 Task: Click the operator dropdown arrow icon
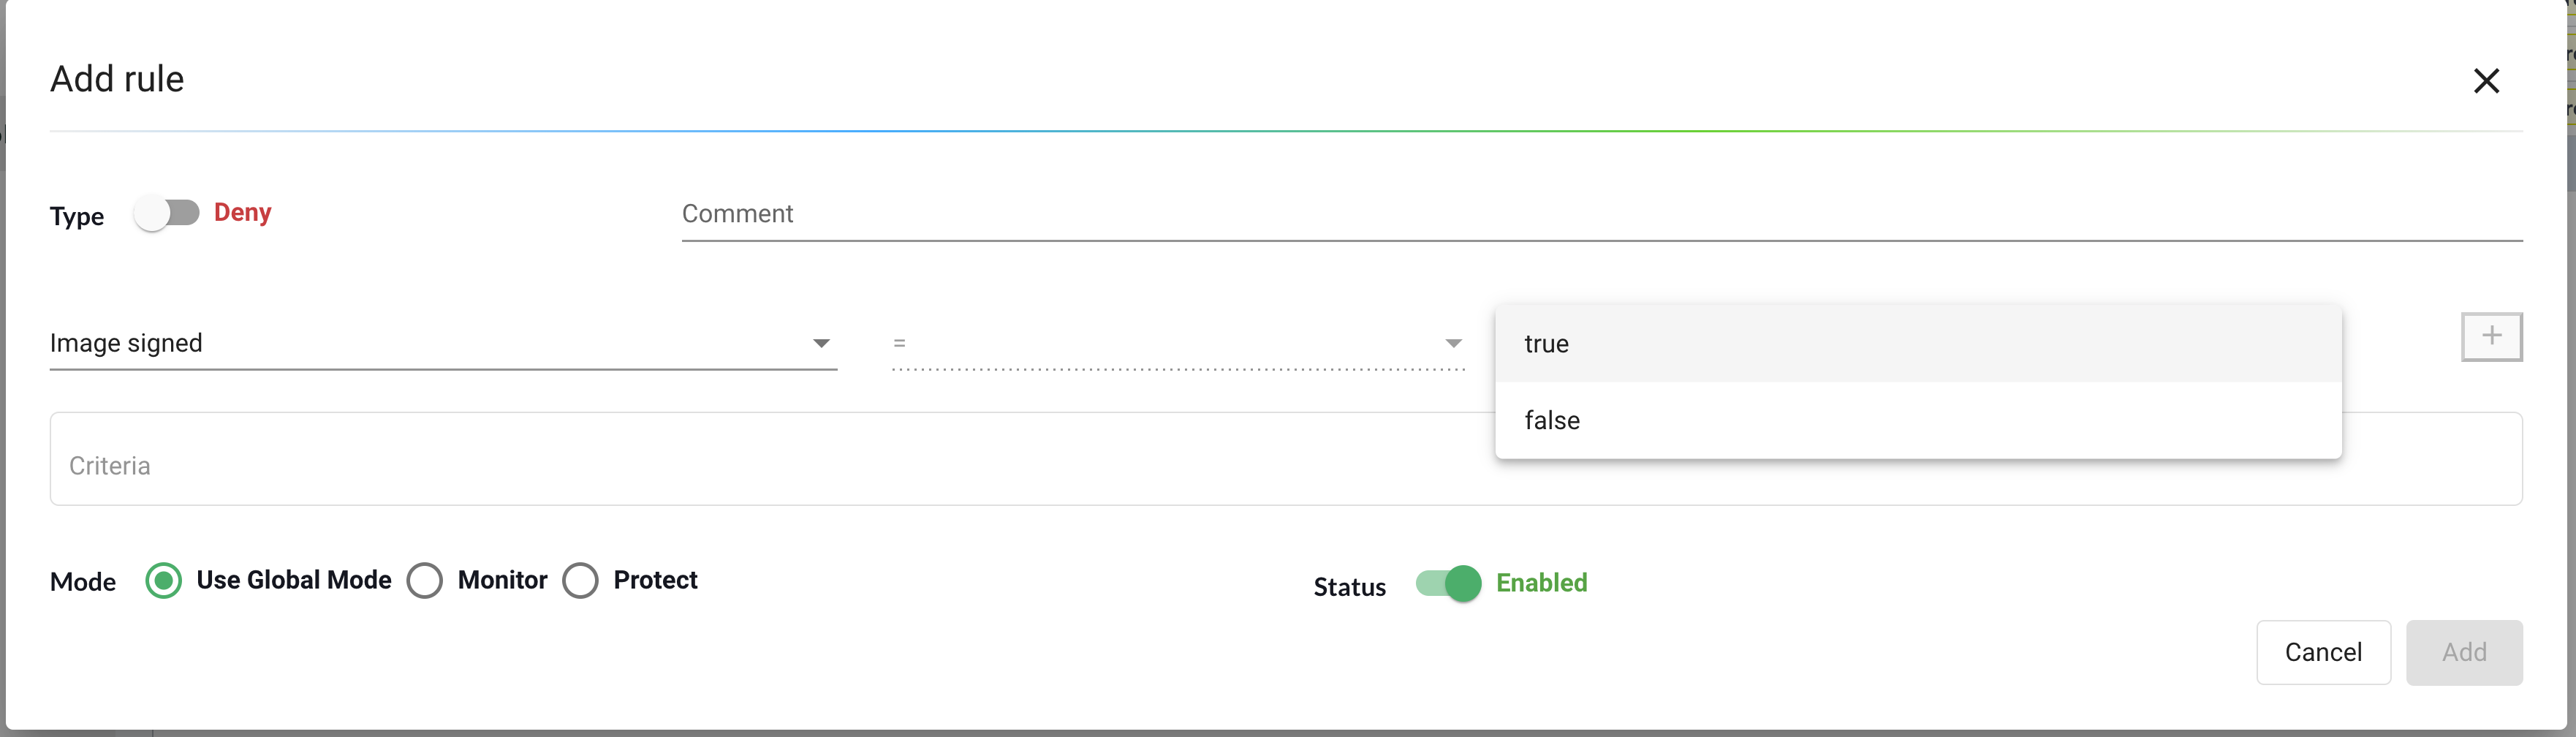tap(1453, 343)
